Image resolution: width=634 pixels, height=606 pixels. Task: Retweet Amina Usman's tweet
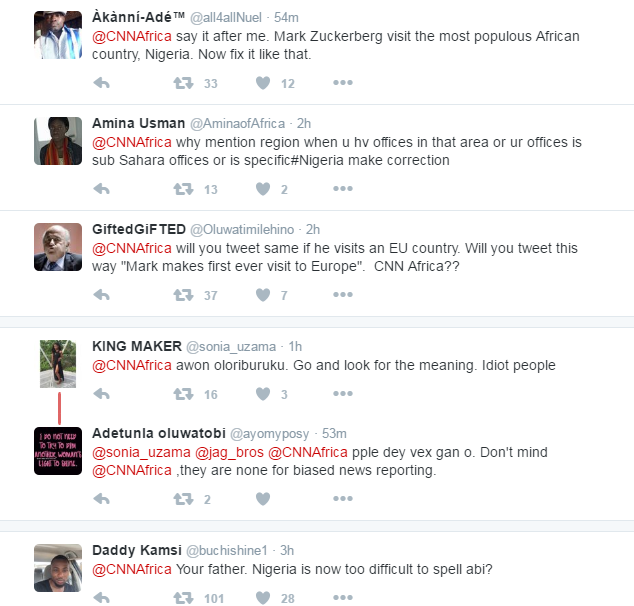[x=183, y=189]
